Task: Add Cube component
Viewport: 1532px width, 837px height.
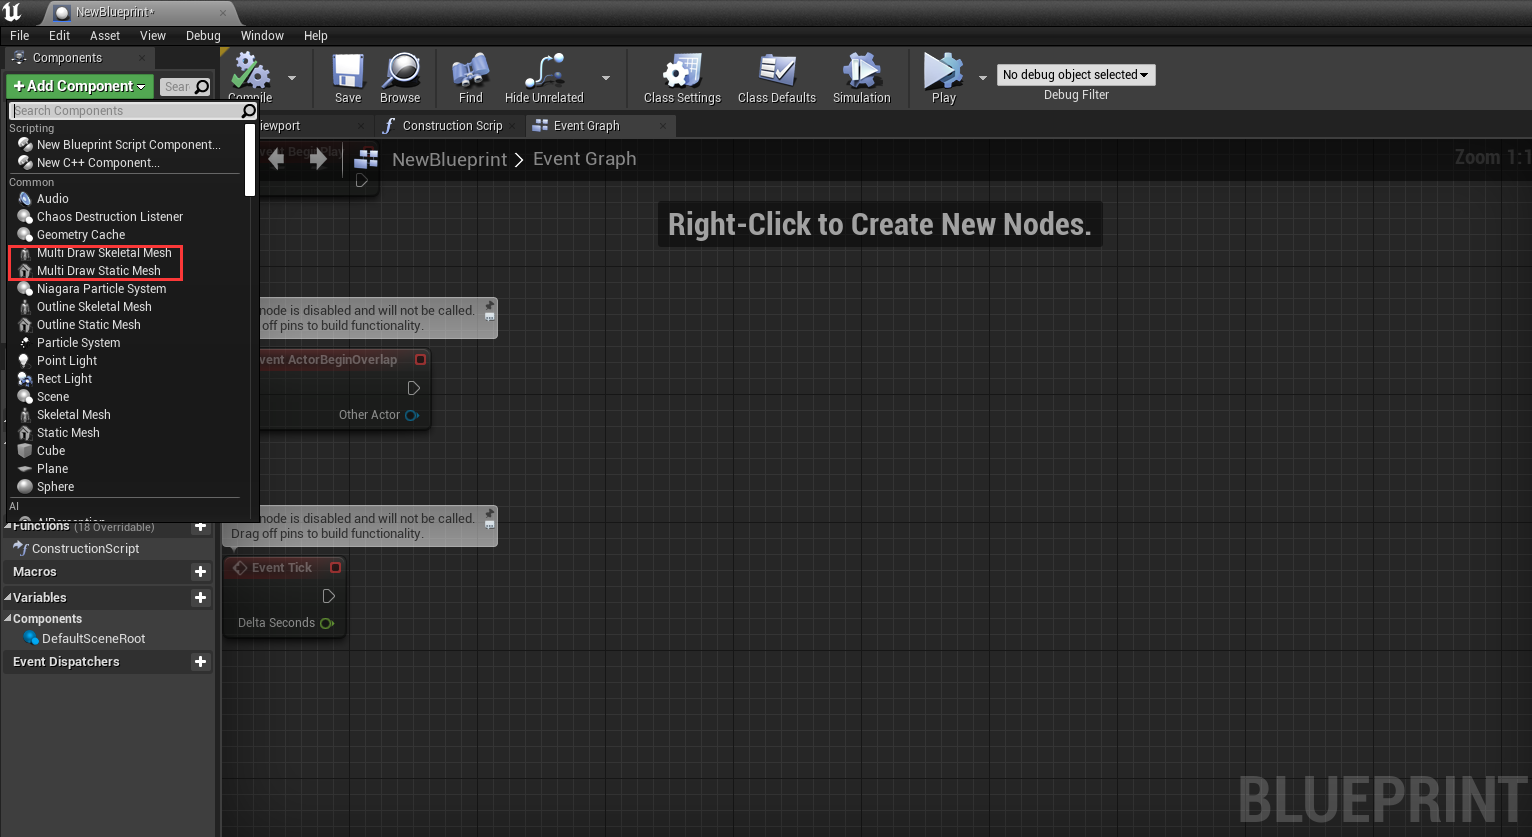Action: point(51,451)
